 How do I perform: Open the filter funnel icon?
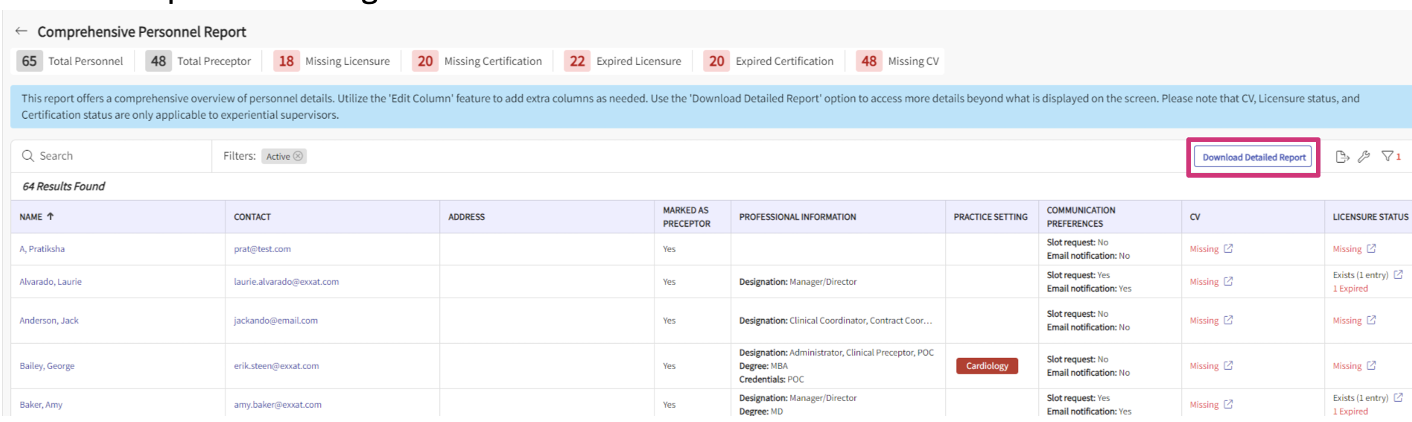click(x=1389, y=157)
